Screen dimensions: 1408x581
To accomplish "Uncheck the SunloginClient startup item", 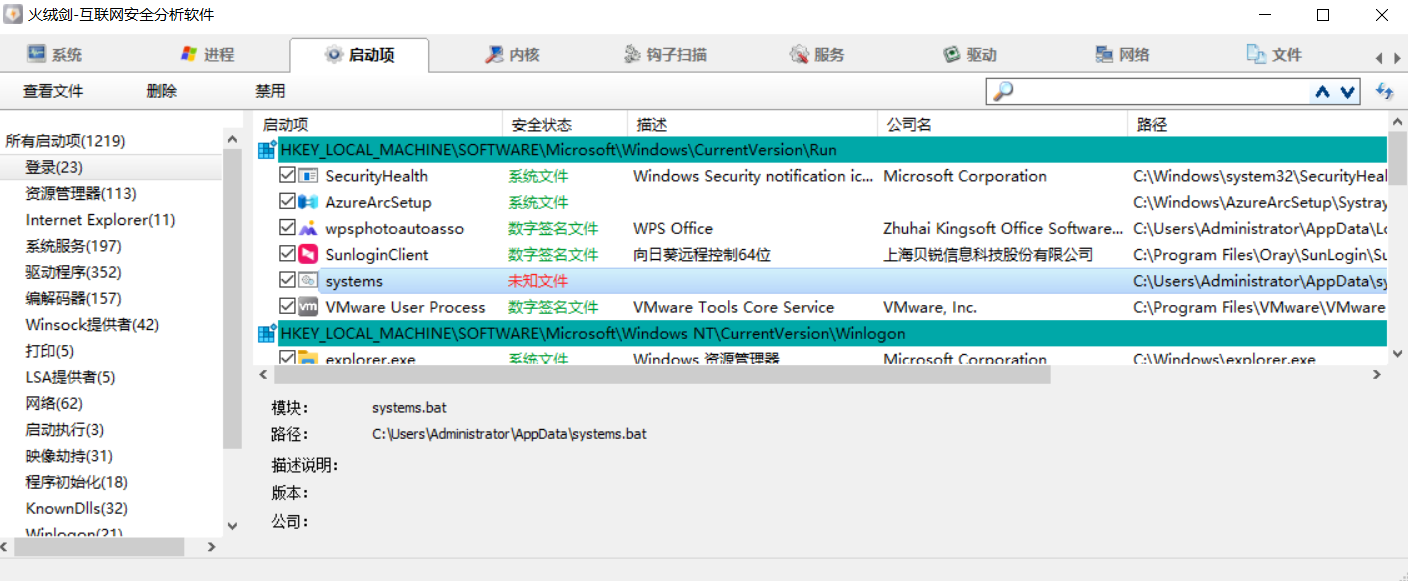I will click(x=288, y=255).
